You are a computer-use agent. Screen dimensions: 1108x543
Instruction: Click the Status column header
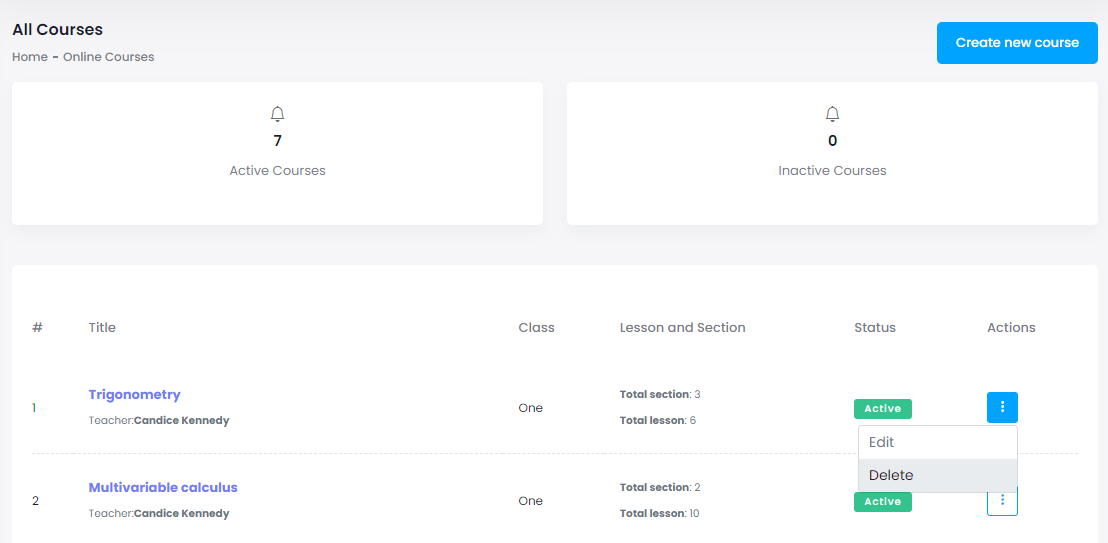(x=875, y=327)
